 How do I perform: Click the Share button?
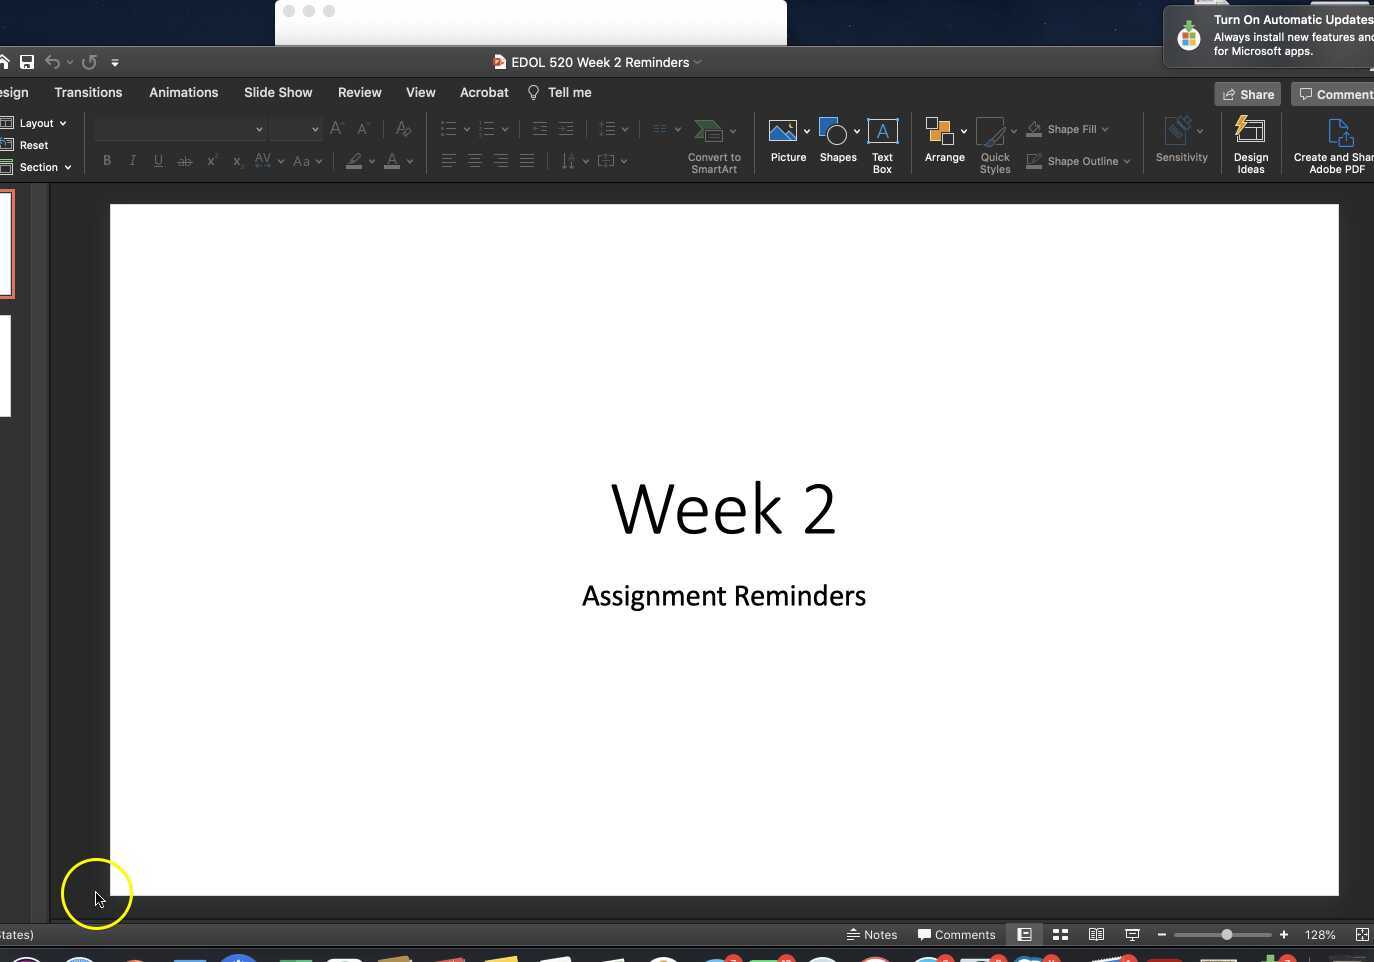(x=1248, y=93)
